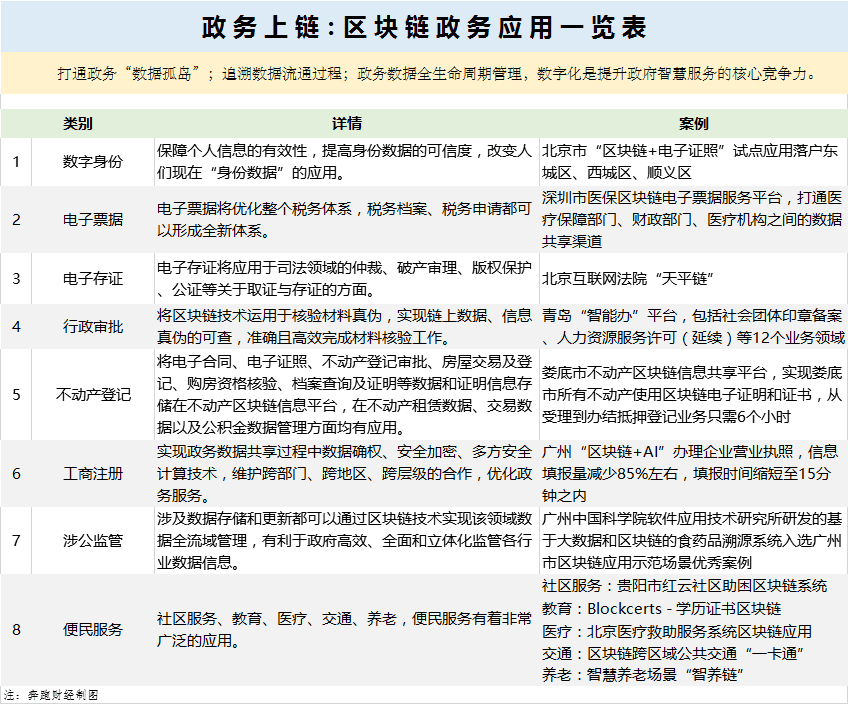Click detail cell beginning 涉及数据存储和更新
This screenshot has width=848, height=704.
tap(347, 540)
